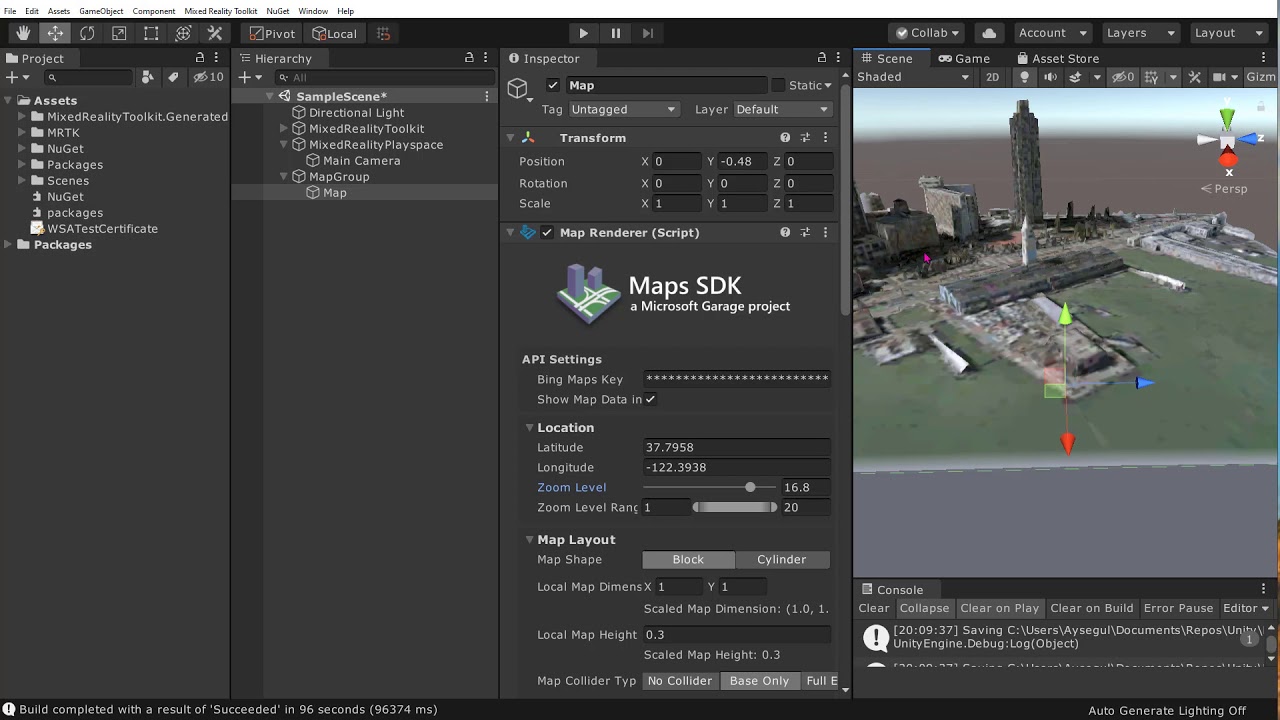Select the Rotate tool

[87, 33]
